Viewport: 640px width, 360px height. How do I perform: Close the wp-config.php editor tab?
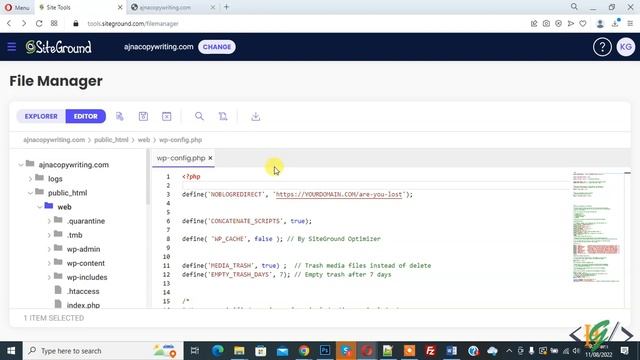210,158
